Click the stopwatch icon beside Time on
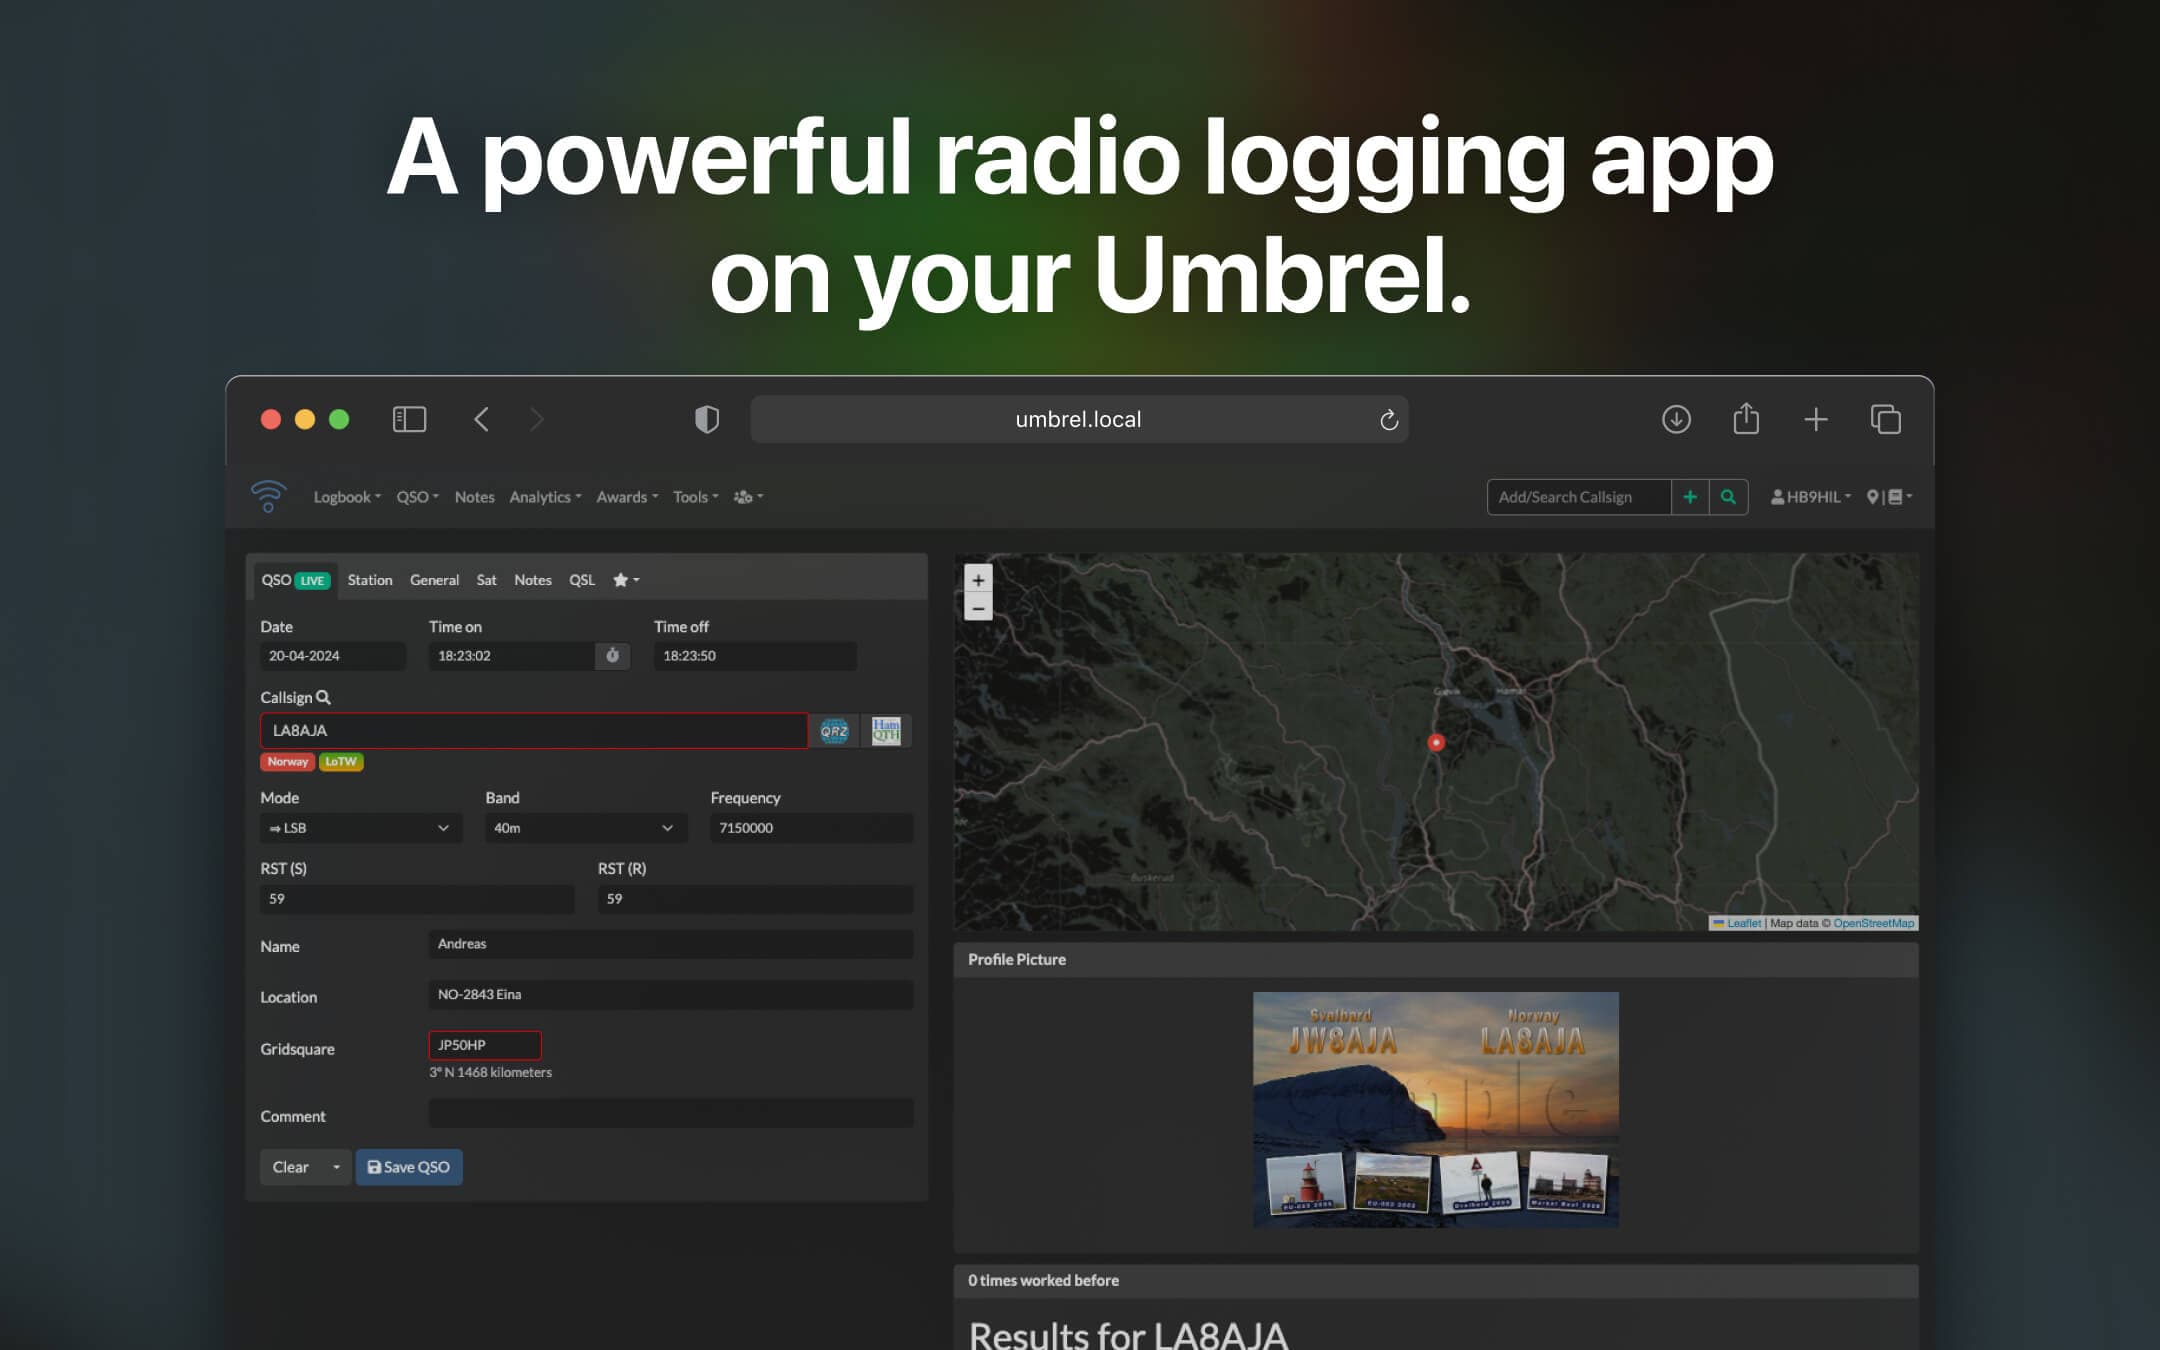 tap(612, 656)
